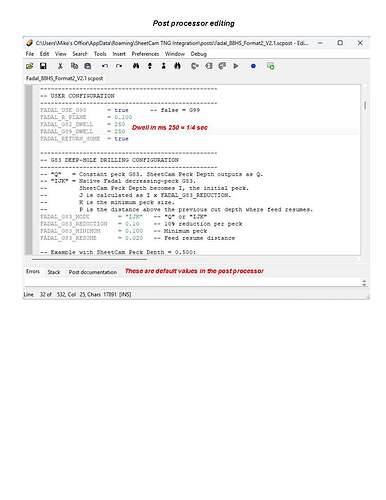The height and width of the screenshot is (500, 386).
Task: Minimize the post editor window
Action: click(x=320, y=43)
